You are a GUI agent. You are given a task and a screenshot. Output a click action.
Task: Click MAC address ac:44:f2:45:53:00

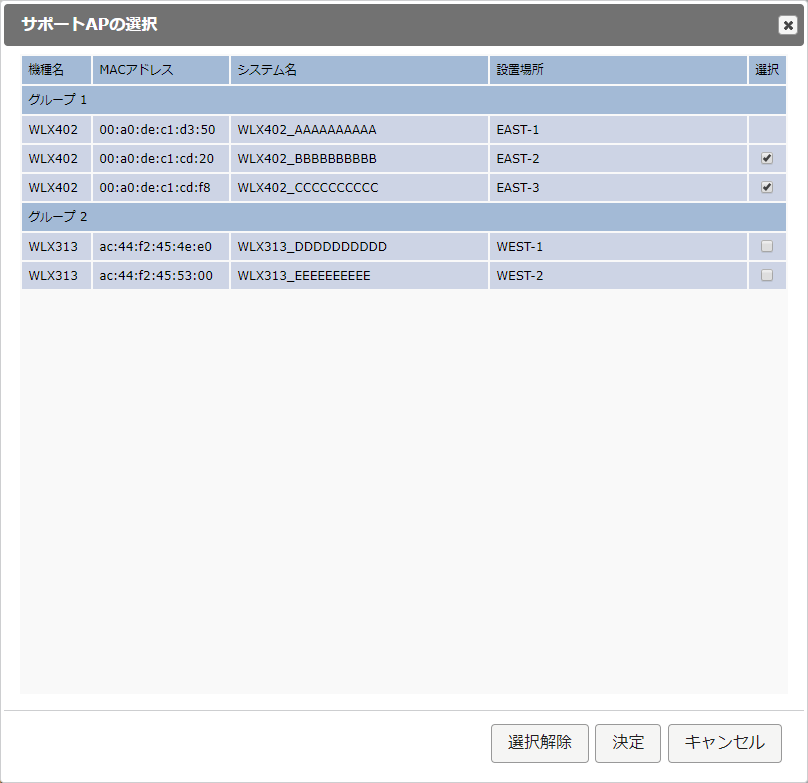pyautogui.click(x=156, y=275)
